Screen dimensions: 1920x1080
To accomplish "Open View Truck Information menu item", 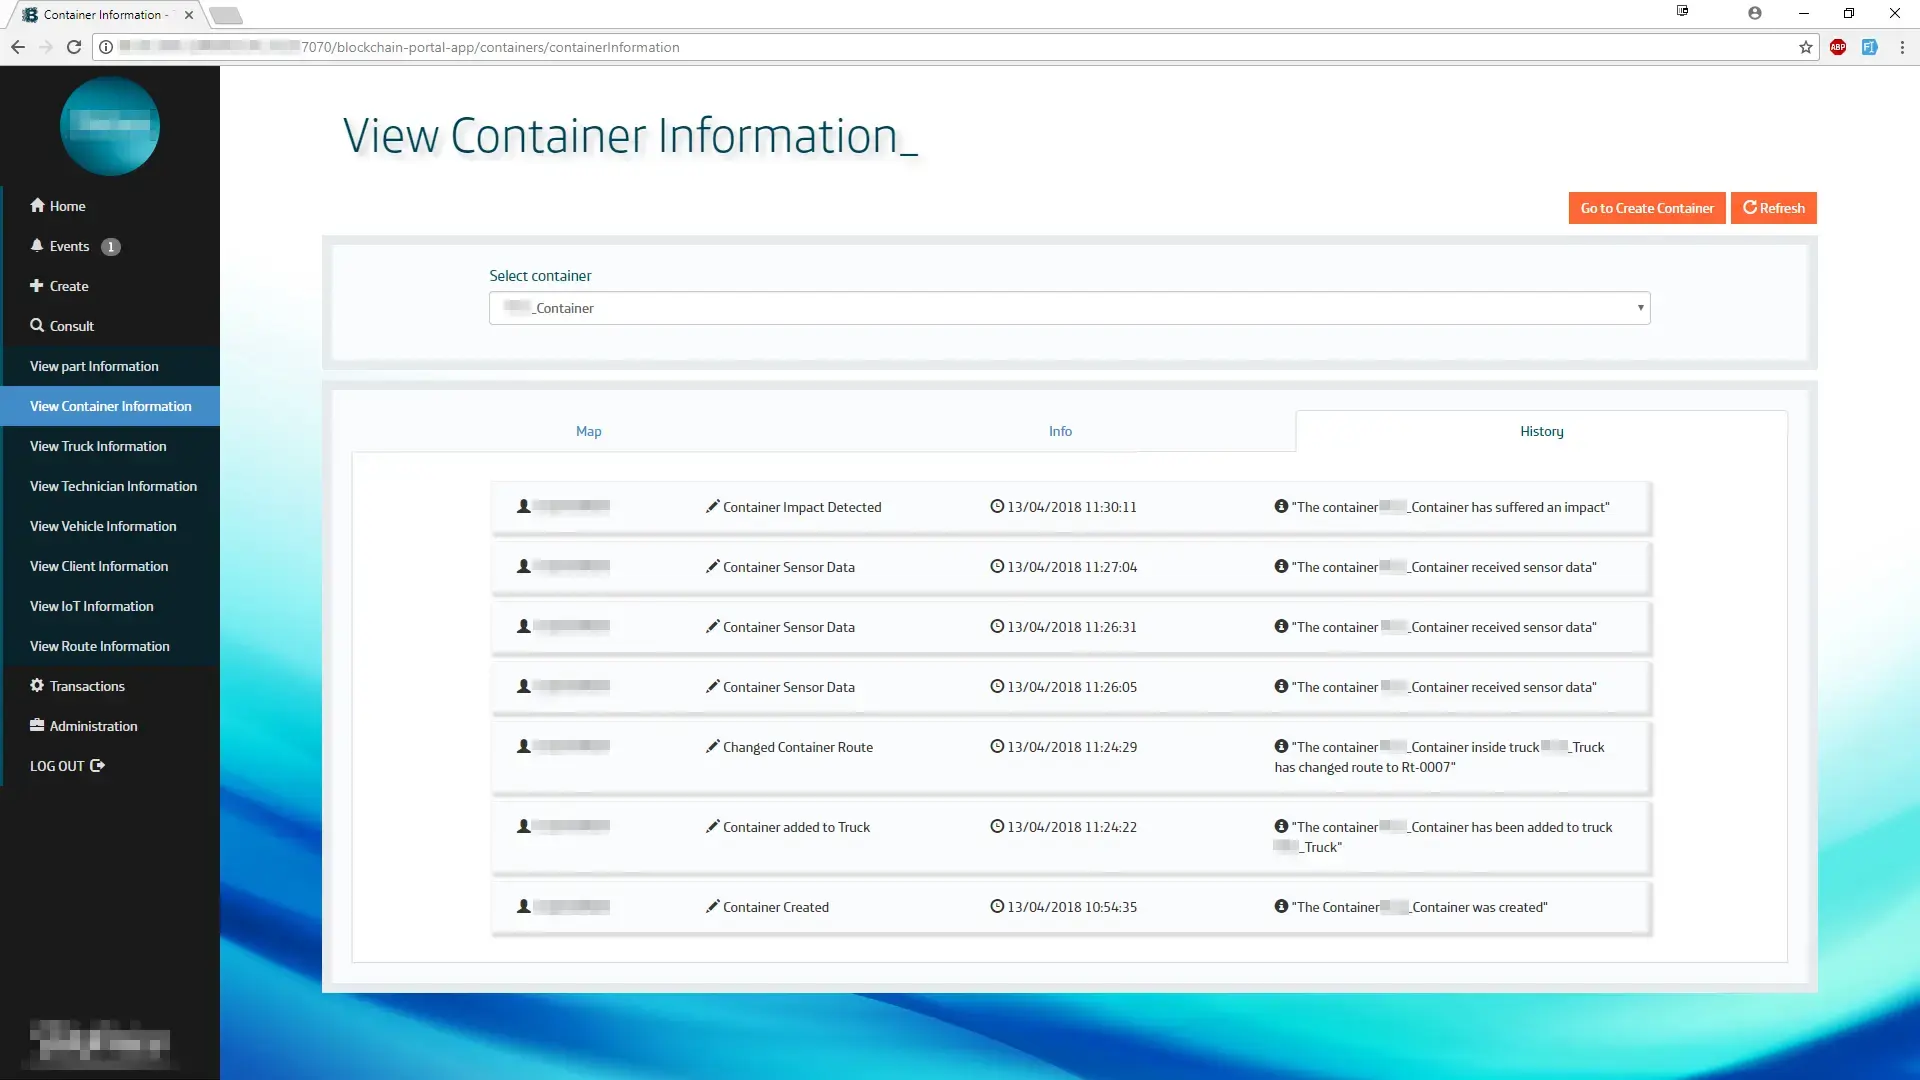I will (98, 446).
